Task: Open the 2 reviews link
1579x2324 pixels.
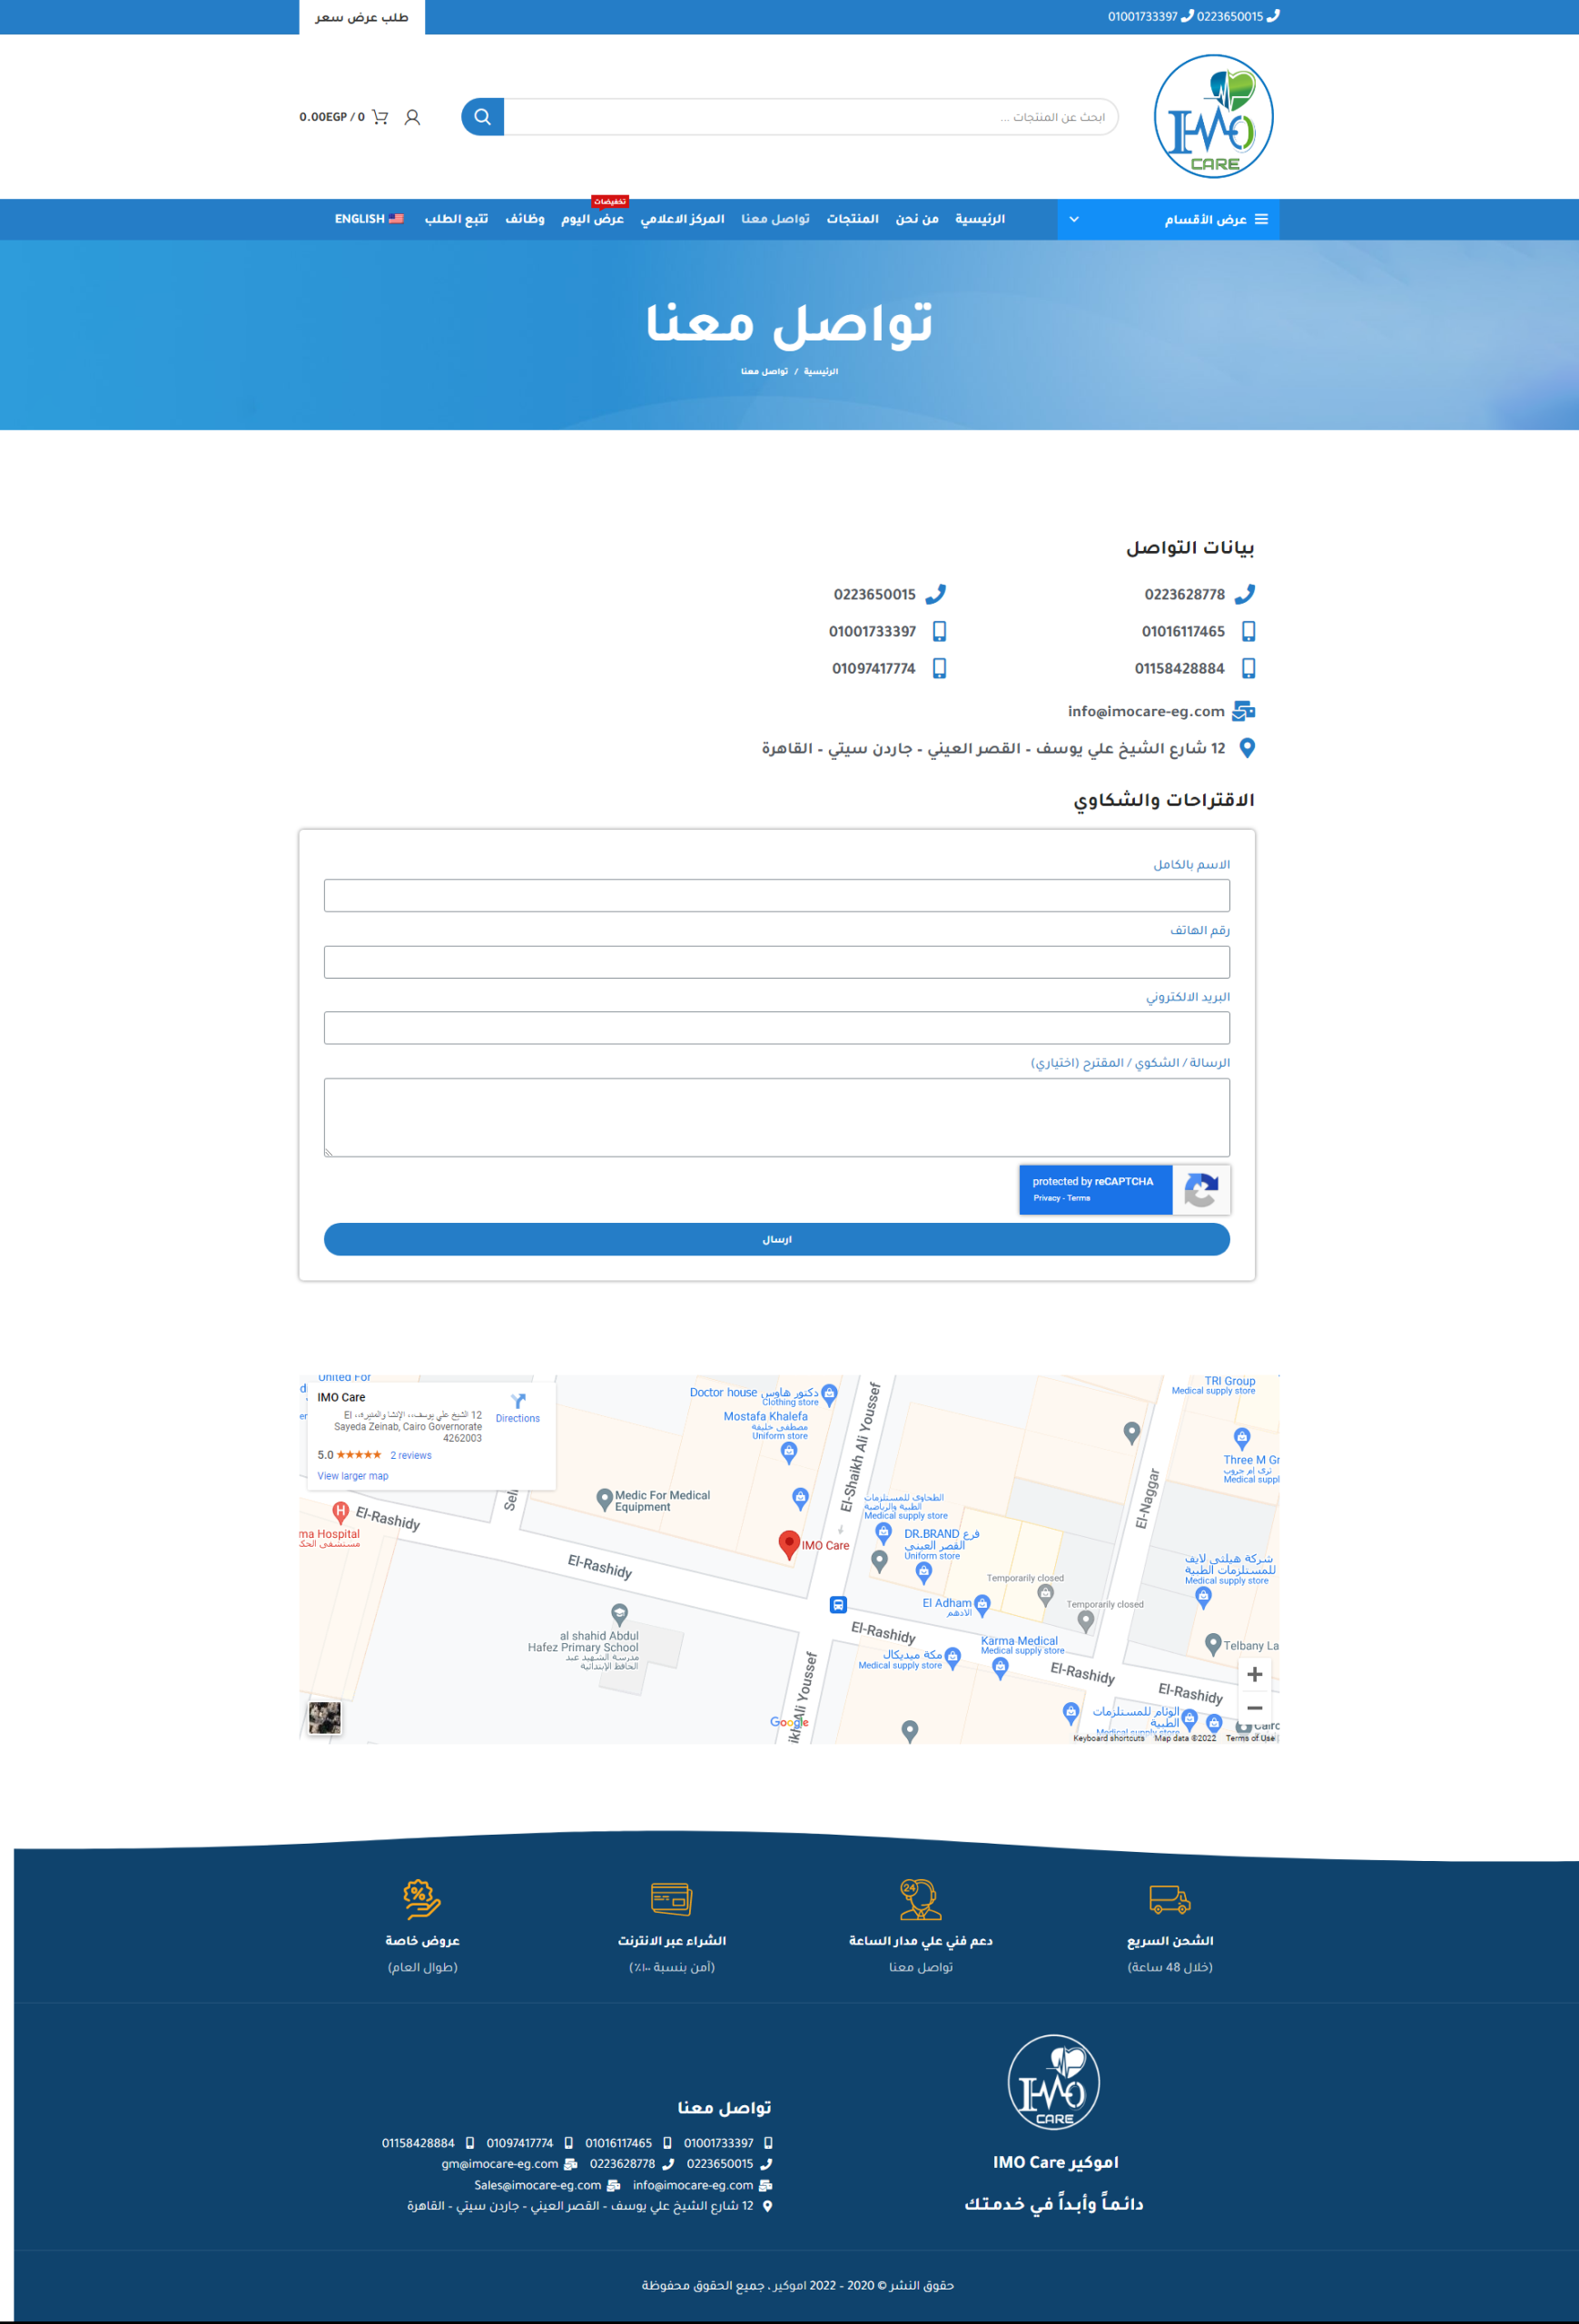Action: pyautogui.click(x=411, y=1455)
